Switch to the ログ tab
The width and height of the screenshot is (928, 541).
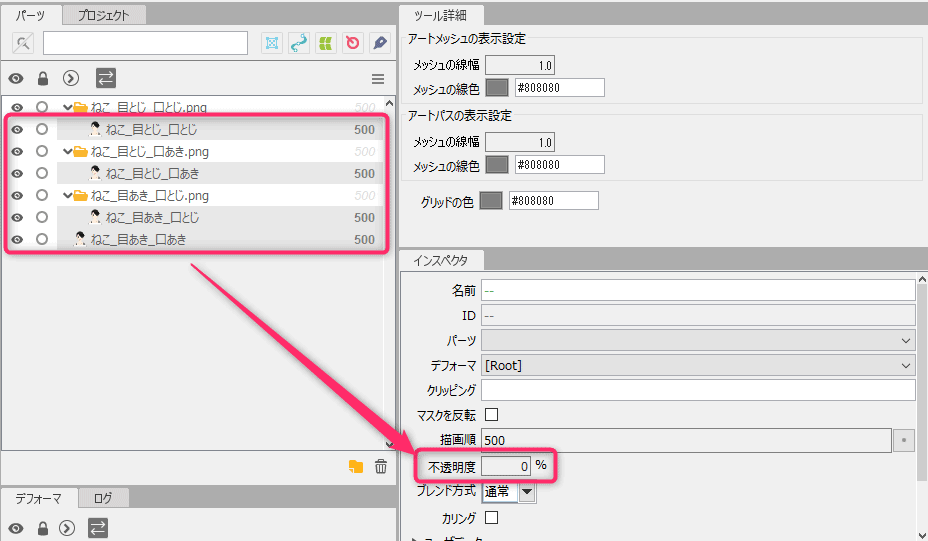[x=103, y=498]
